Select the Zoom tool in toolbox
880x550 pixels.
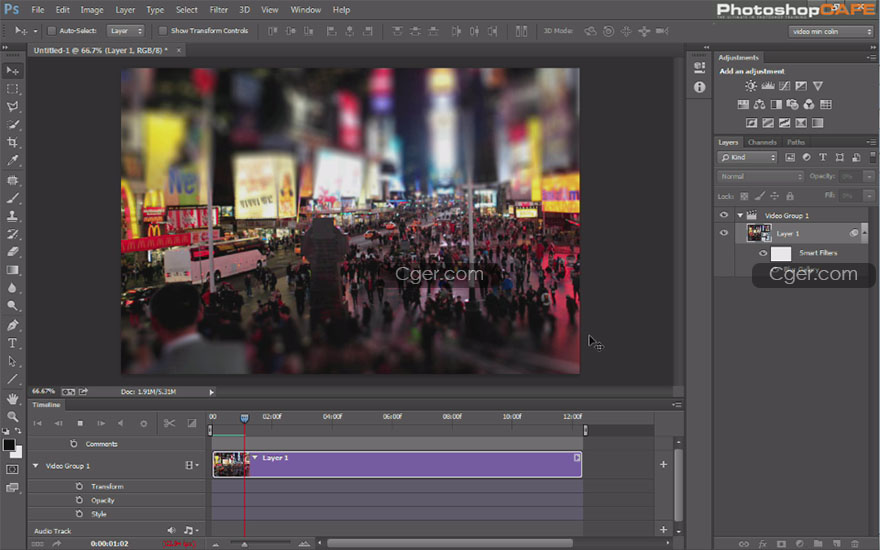[12, 416]
